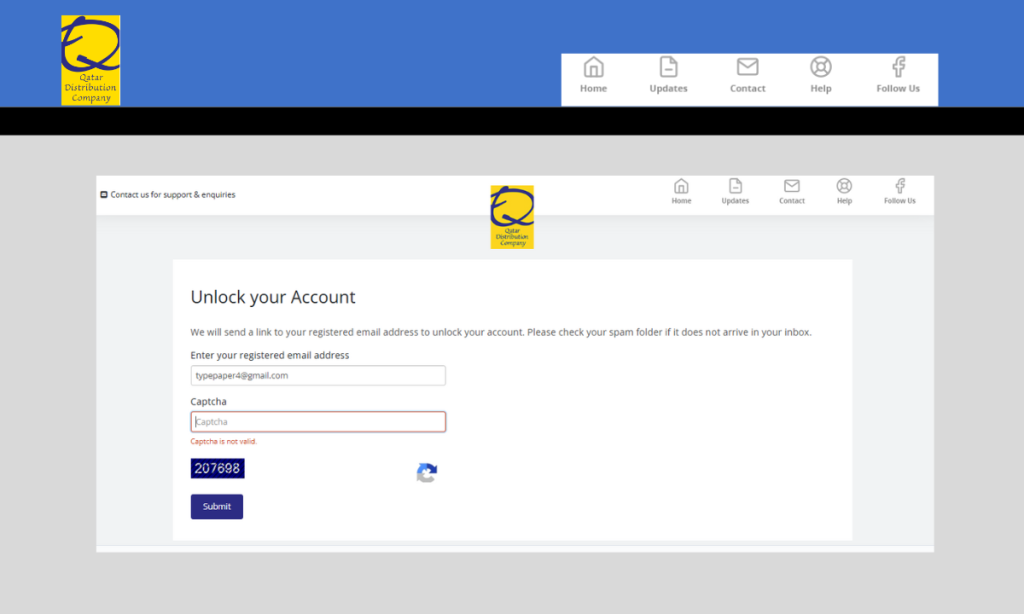Open Help lifebuoy icon in the top header

coord(820,68)
